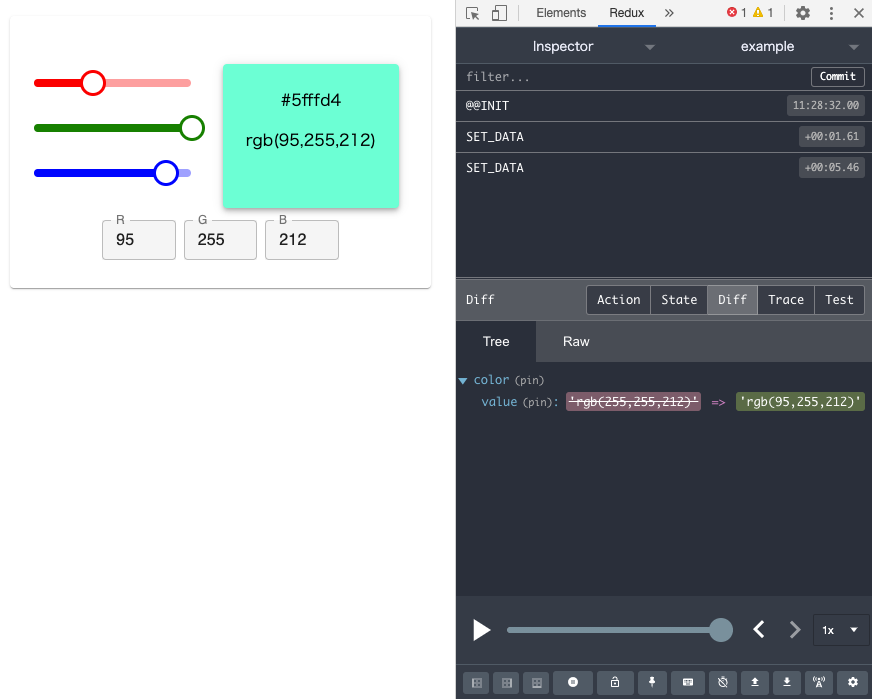The height and width of the screenshot is (699, 872).
Task: Toggle device toolbar icon
Action: 499,13
